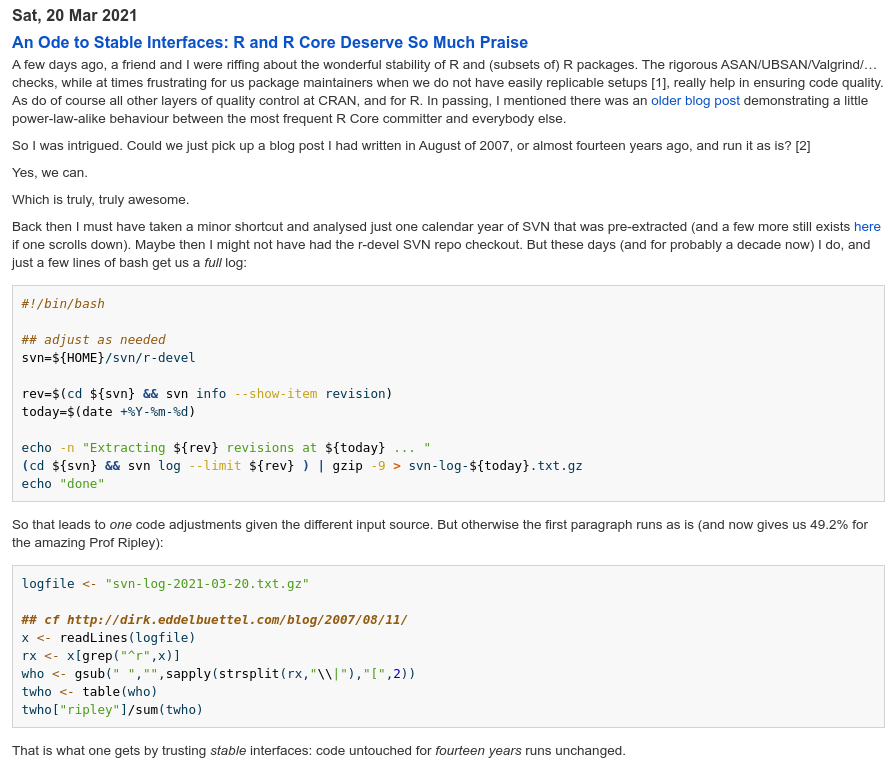Follow the 'older blog post' link
The height and width of the screenshot is (765, 895).
695,100
